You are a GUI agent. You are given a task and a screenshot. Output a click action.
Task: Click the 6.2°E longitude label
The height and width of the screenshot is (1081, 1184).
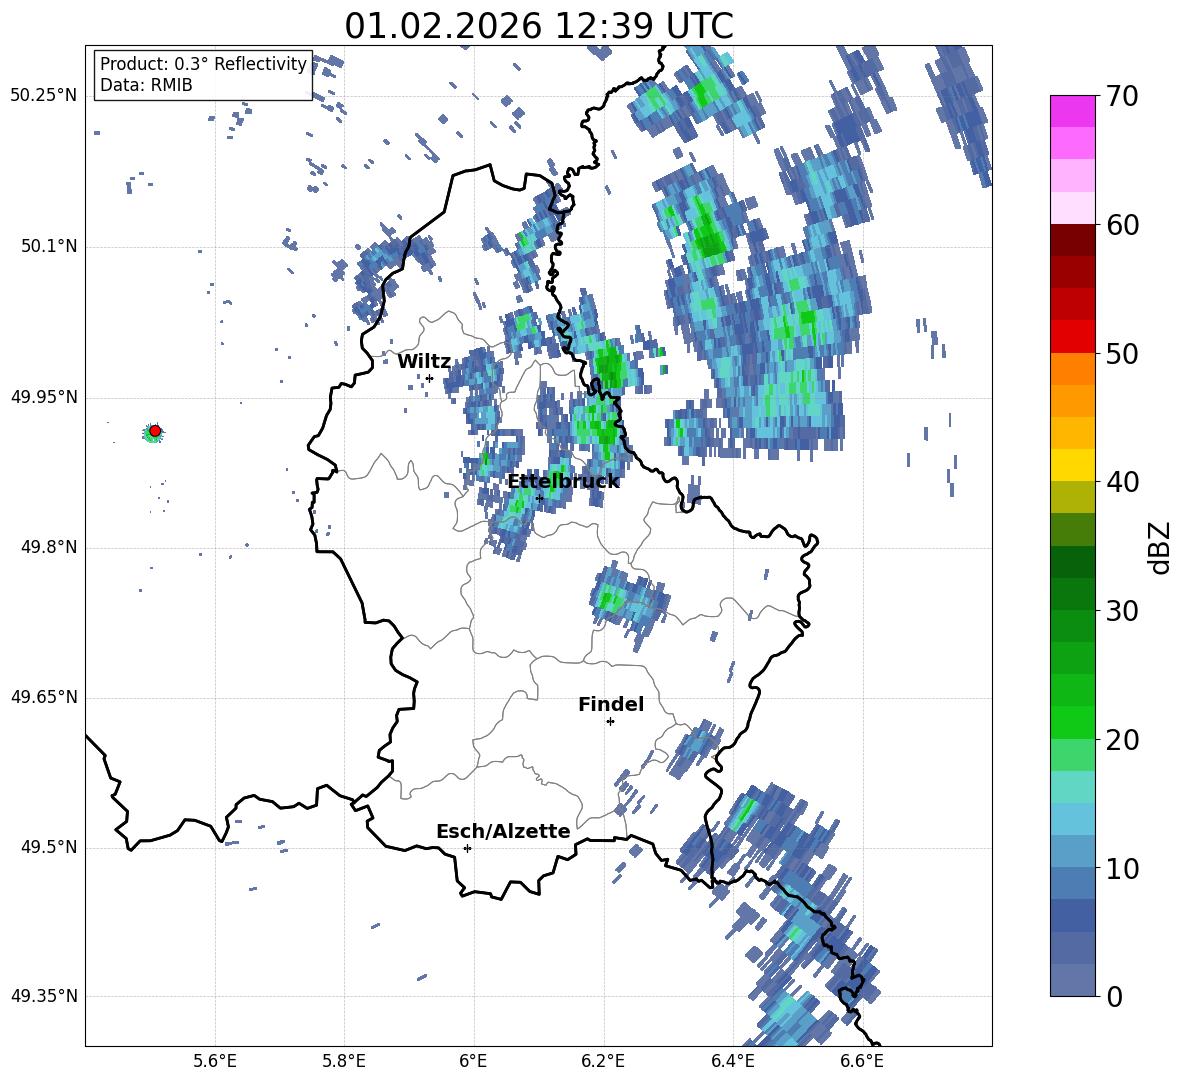(603, 1061)
